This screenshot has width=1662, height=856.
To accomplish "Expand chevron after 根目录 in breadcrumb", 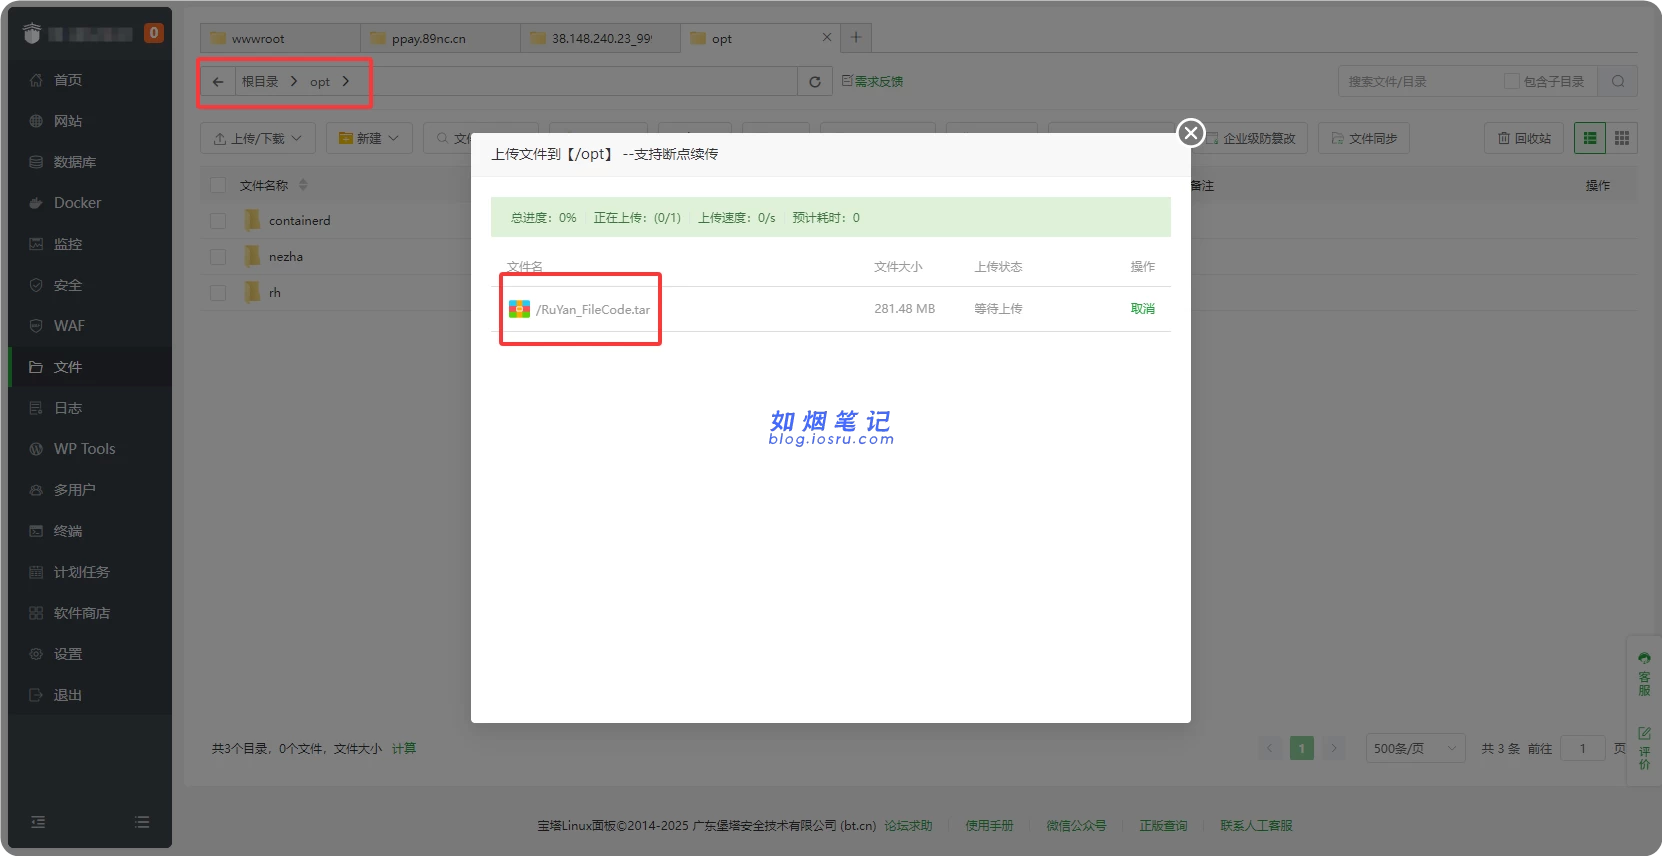I will point(294,82).
